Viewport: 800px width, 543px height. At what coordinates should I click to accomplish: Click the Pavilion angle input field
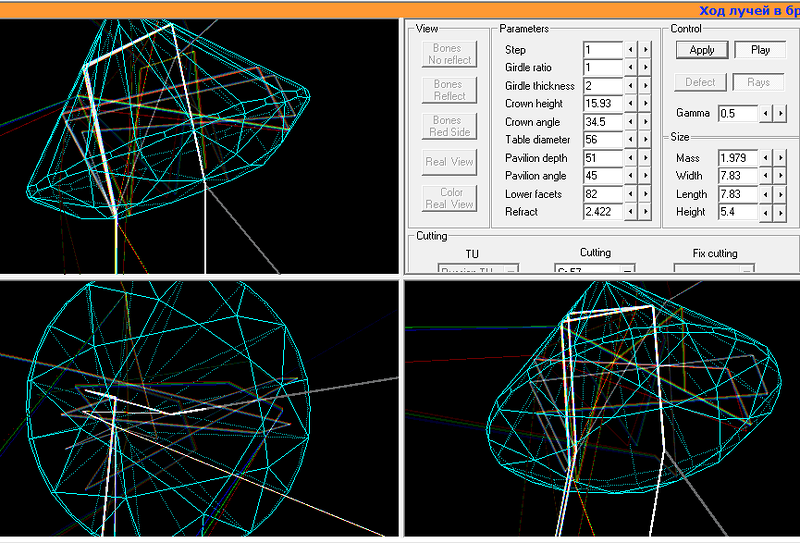[603, 175]
